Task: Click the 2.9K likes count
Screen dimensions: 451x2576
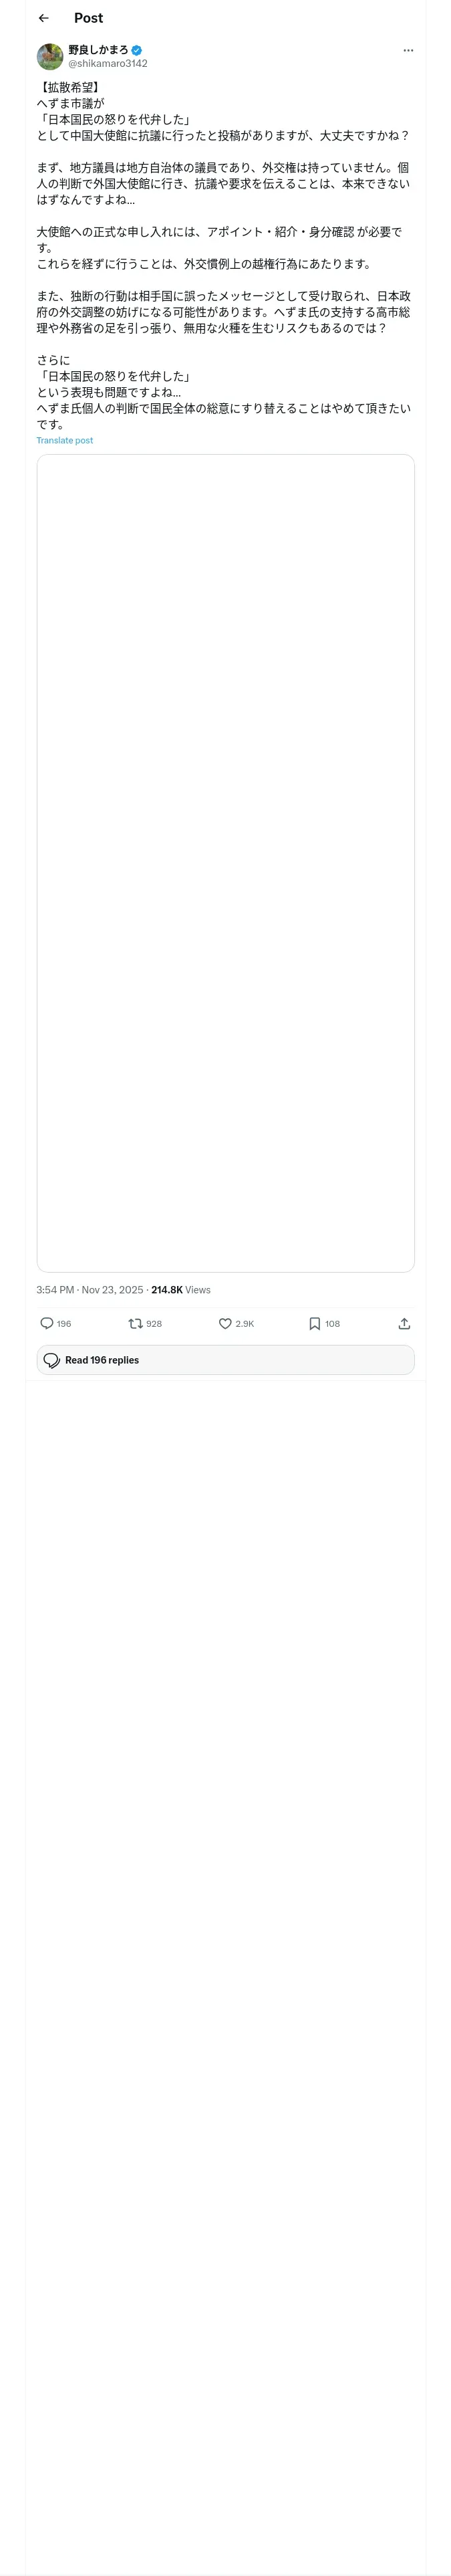Action: tap(245, 1323)
